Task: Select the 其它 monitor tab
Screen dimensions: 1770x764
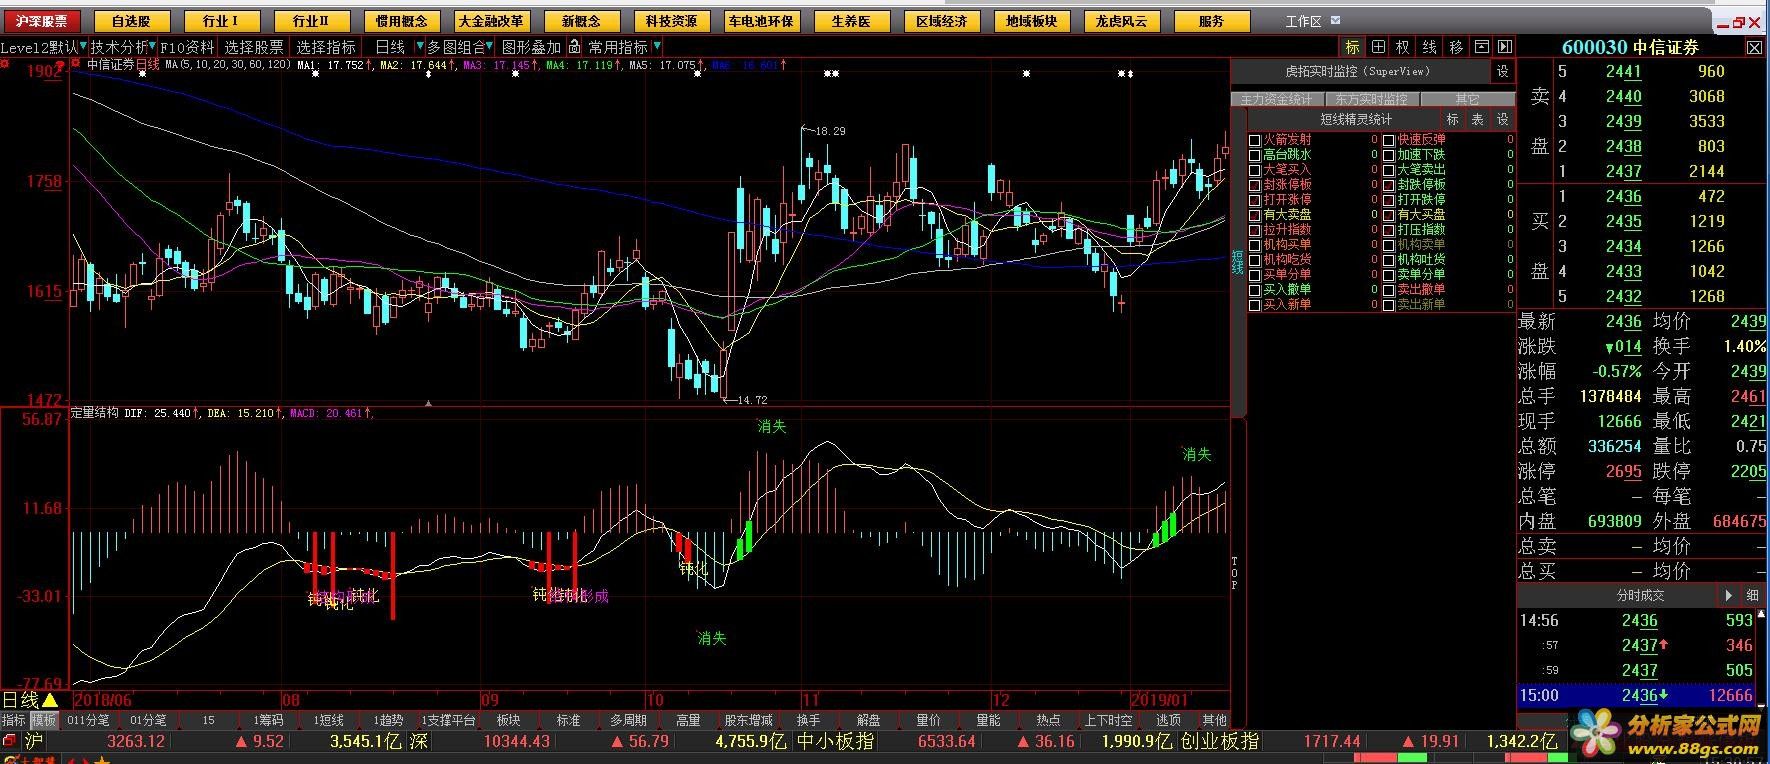Action: [1466, 99]
